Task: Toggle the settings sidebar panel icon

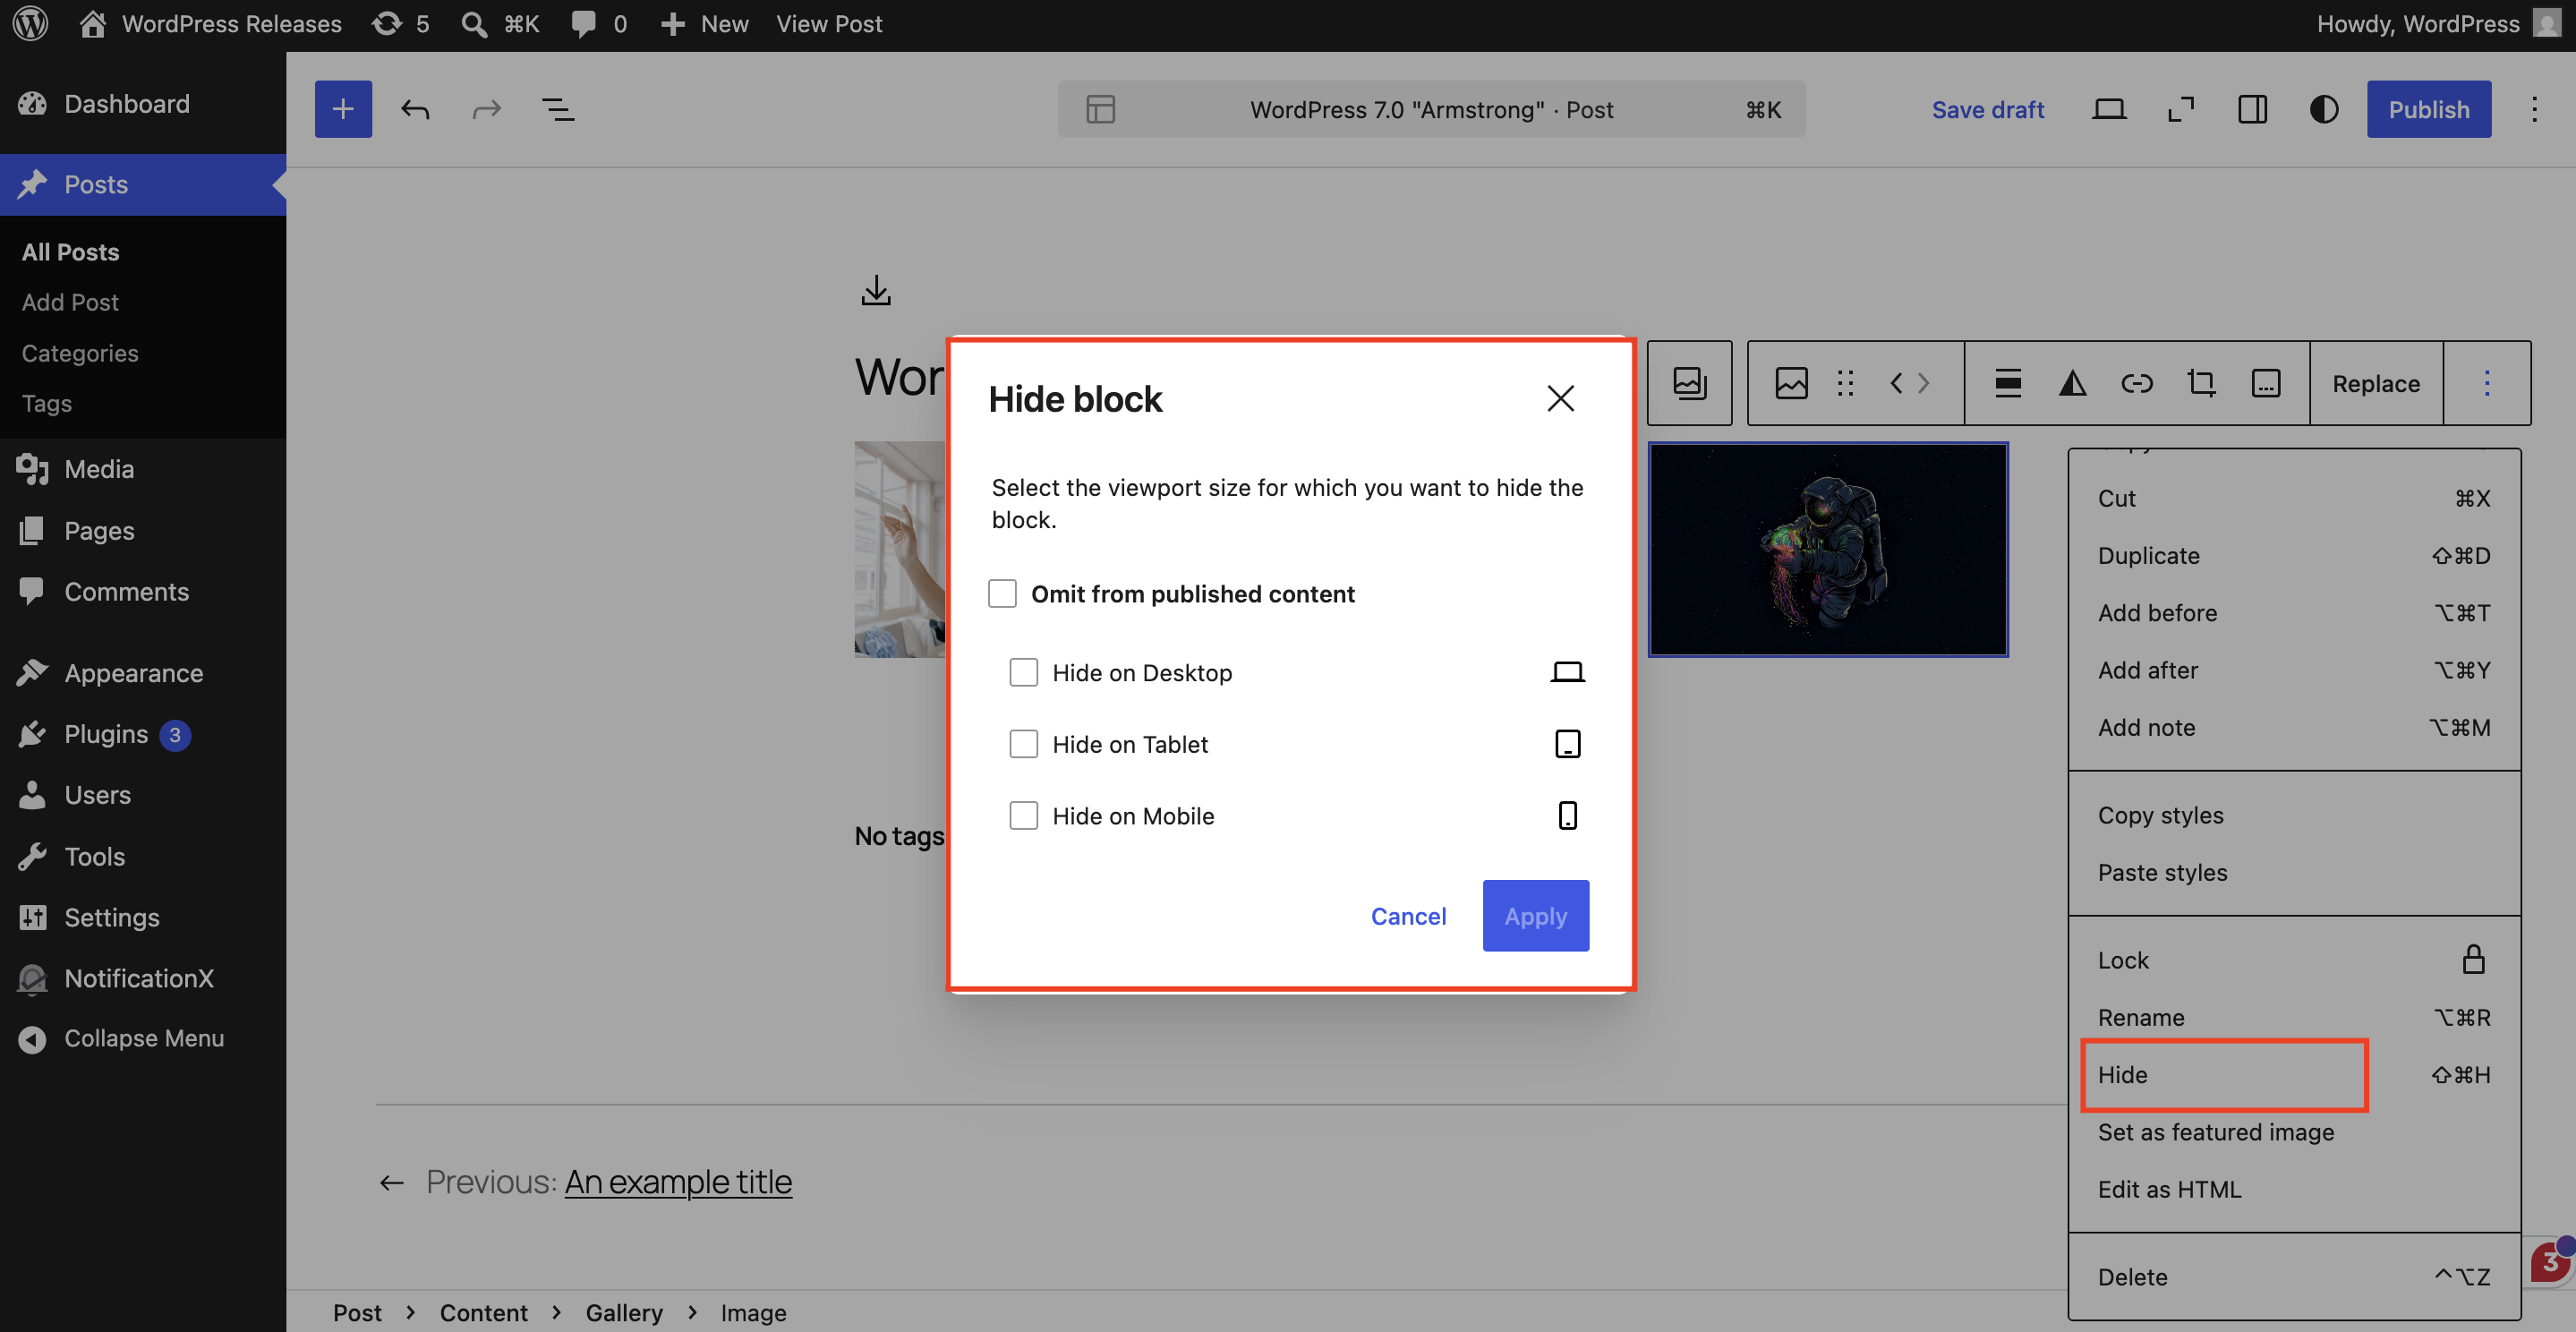Action: pyautogui.click(x=2252, y=109)
